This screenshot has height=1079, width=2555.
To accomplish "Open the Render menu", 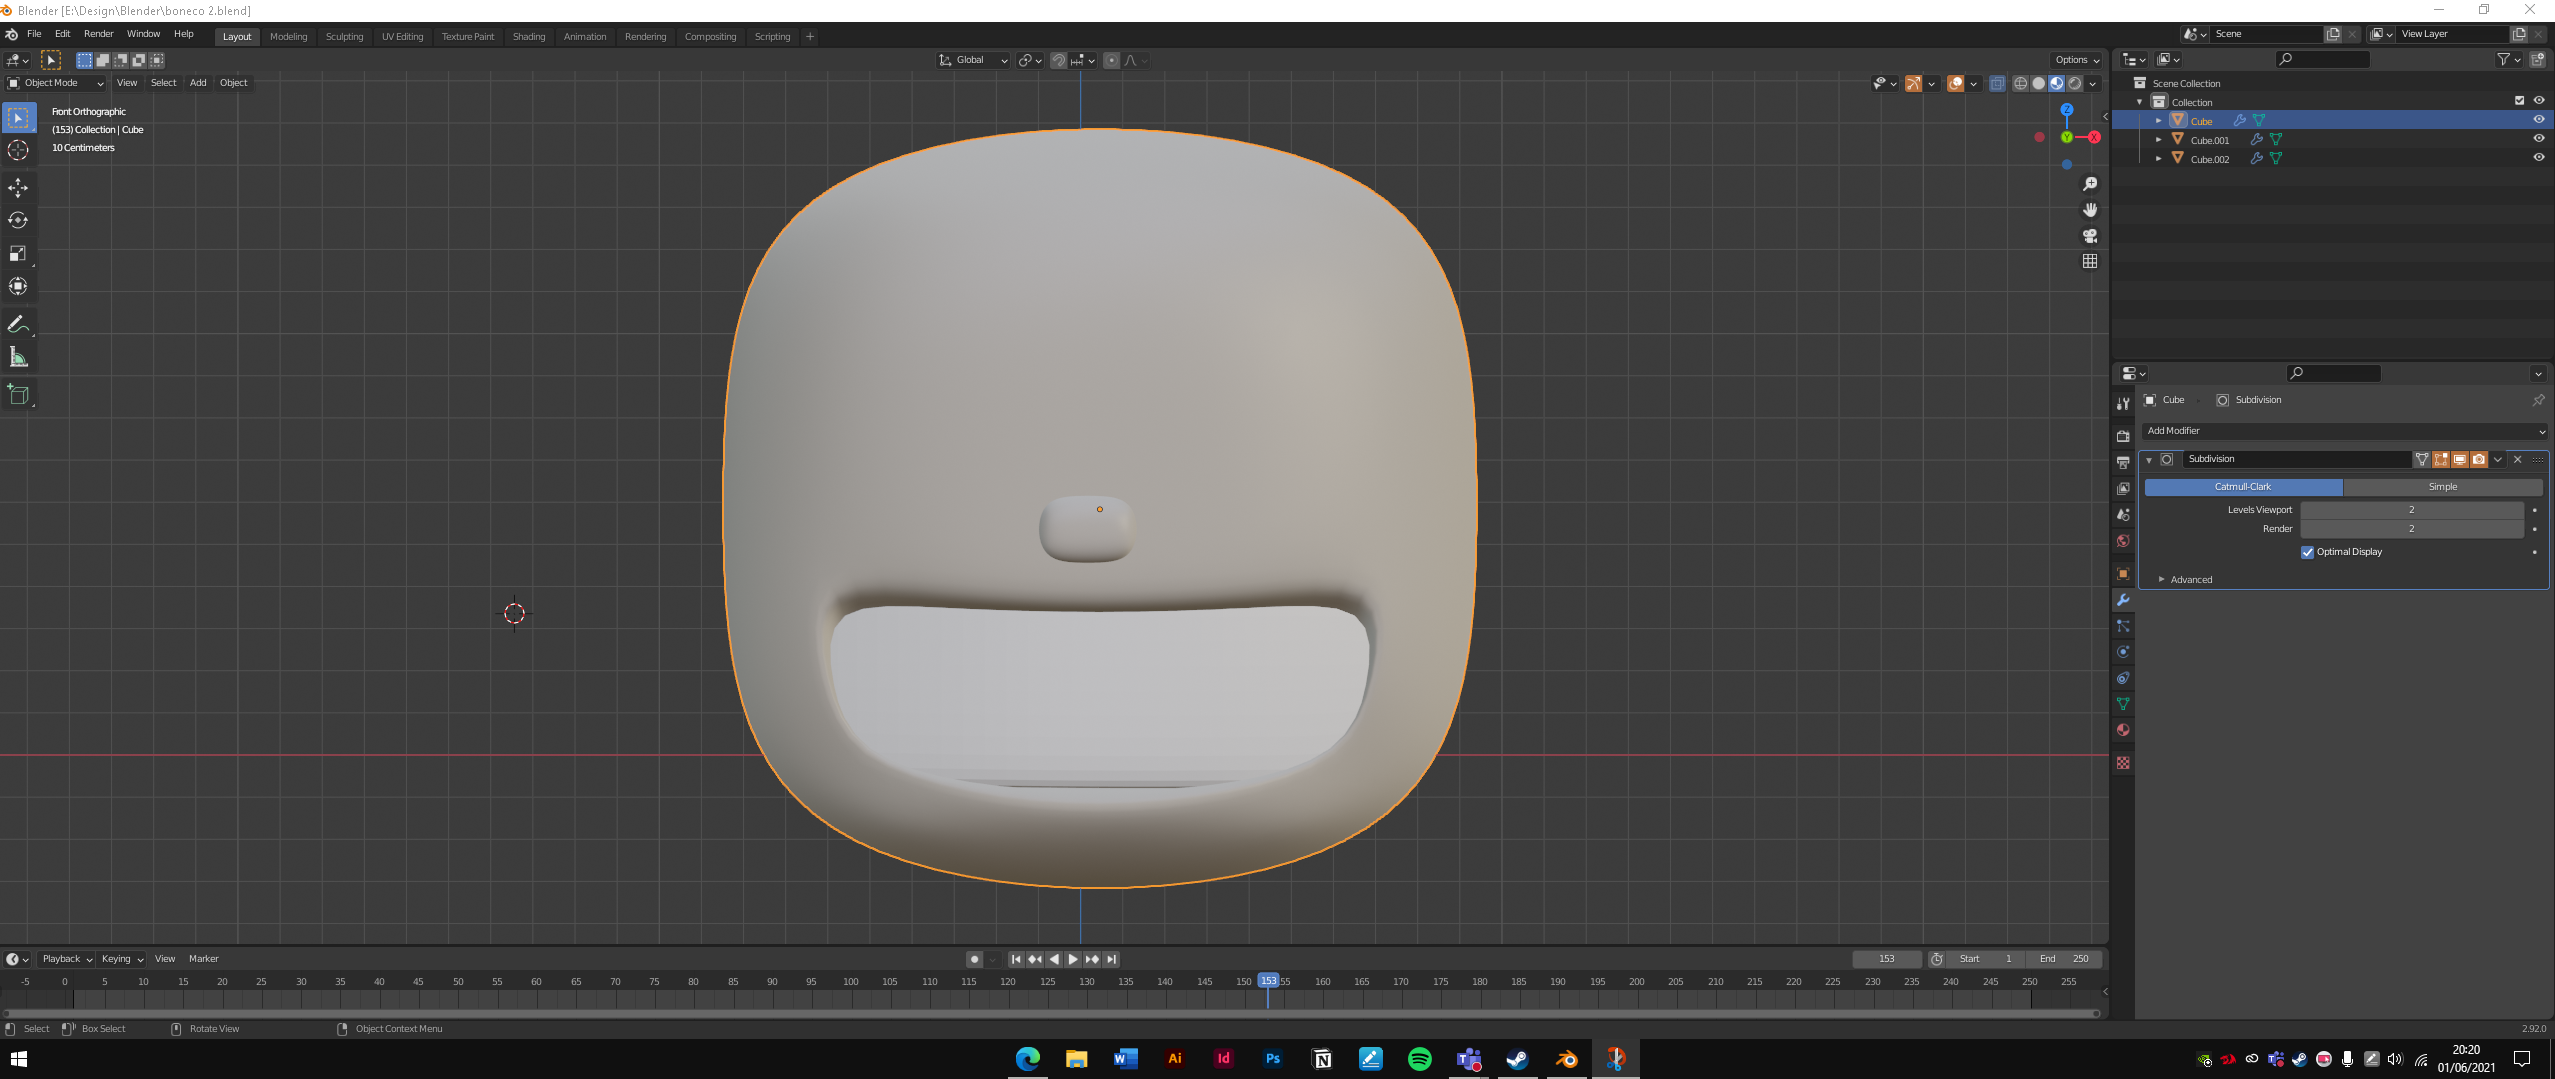I will tap(99, 34).
